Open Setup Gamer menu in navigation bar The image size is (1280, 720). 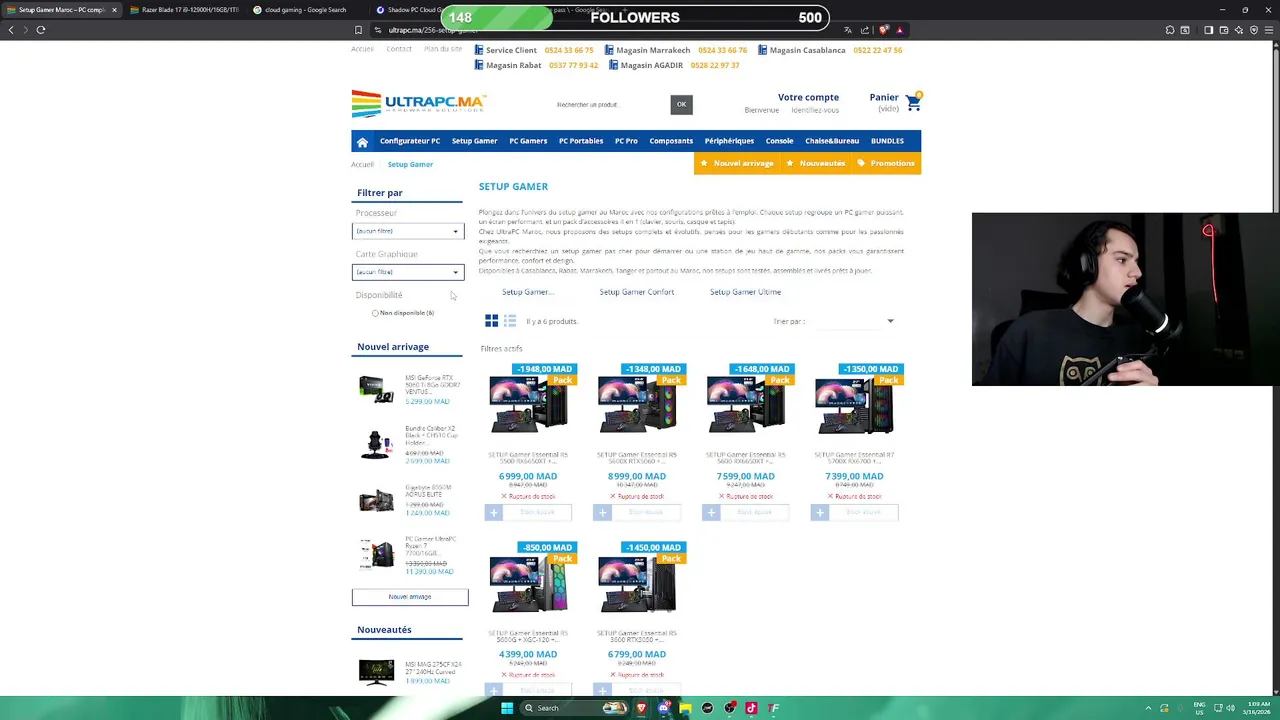pyautogui.click(x=474, y=141)
